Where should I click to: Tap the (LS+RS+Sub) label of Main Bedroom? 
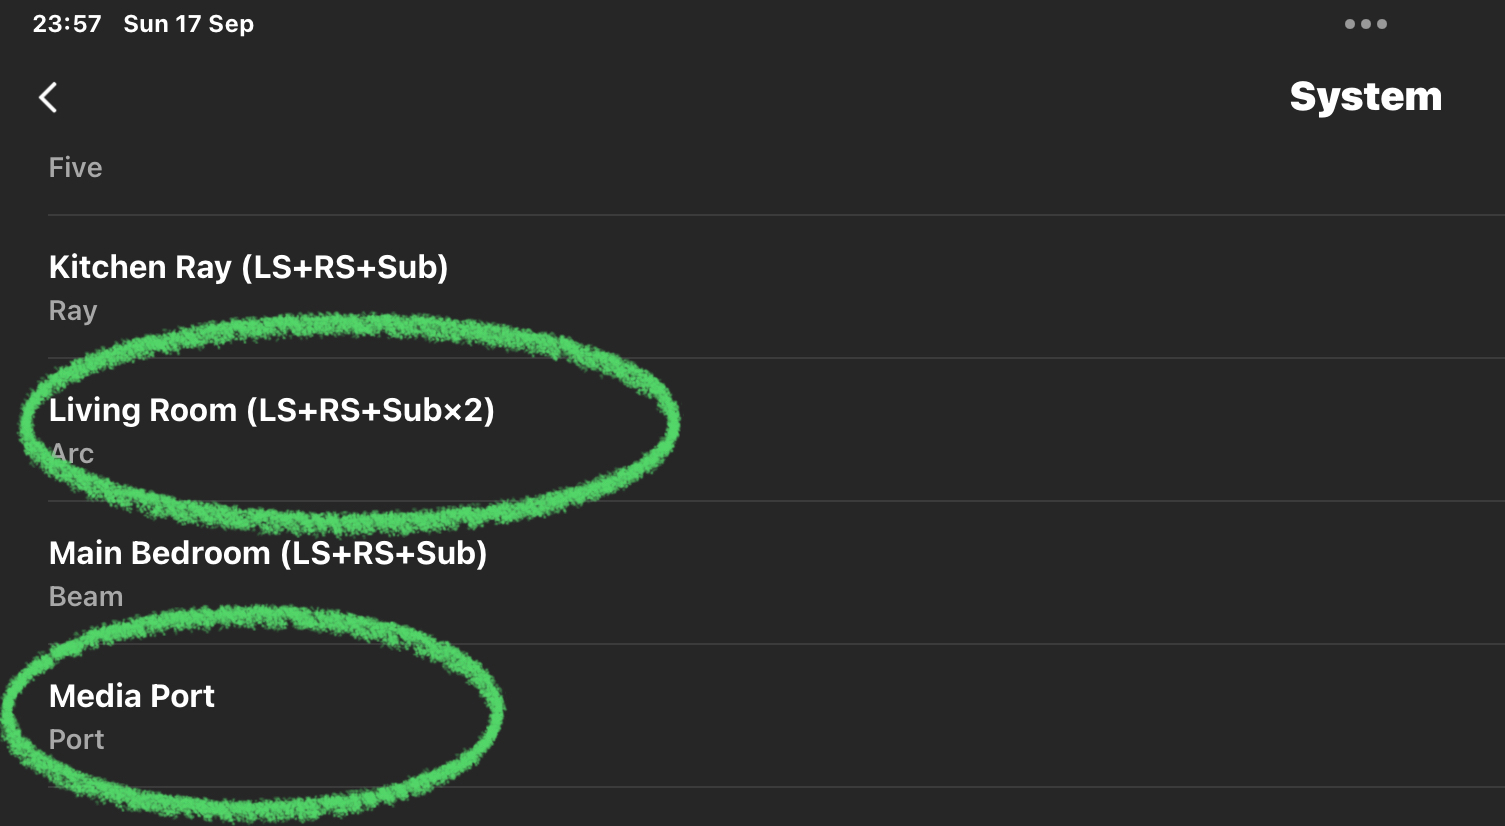pos(383,553)
